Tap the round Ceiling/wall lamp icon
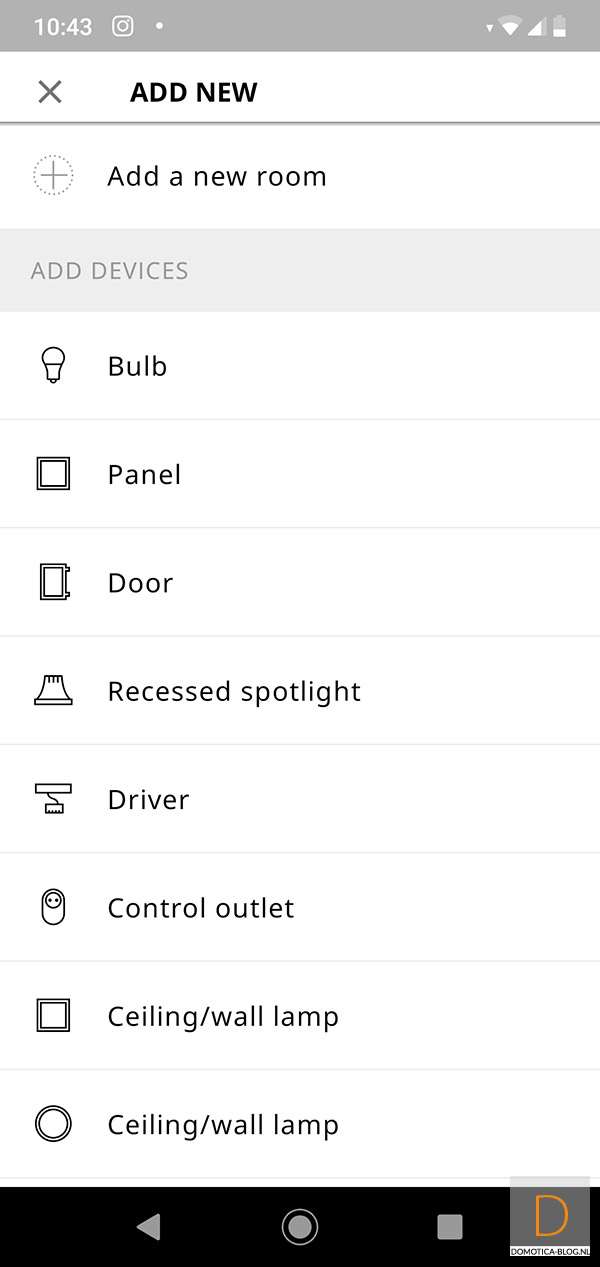This screenshot has width=600, height=1267. pyautogui.click(x=53, y=1124)
